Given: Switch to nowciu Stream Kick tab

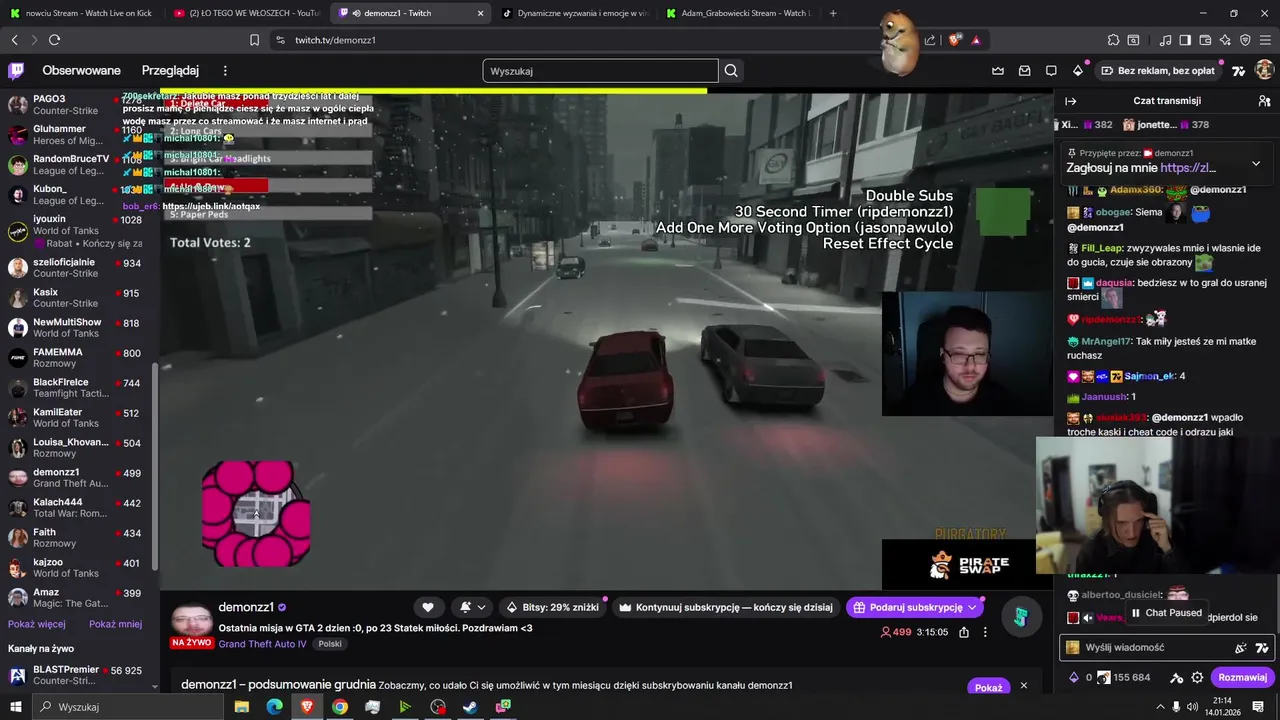Looking at the screenshot, I should [80, 13].
